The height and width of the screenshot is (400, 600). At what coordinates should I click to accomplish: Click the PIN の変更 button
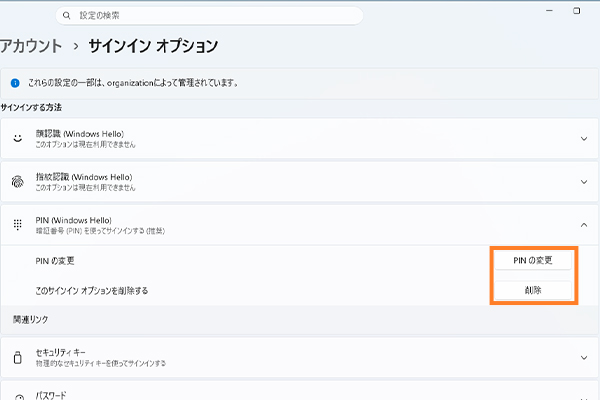pyautogui.click(x=533, y=260)
